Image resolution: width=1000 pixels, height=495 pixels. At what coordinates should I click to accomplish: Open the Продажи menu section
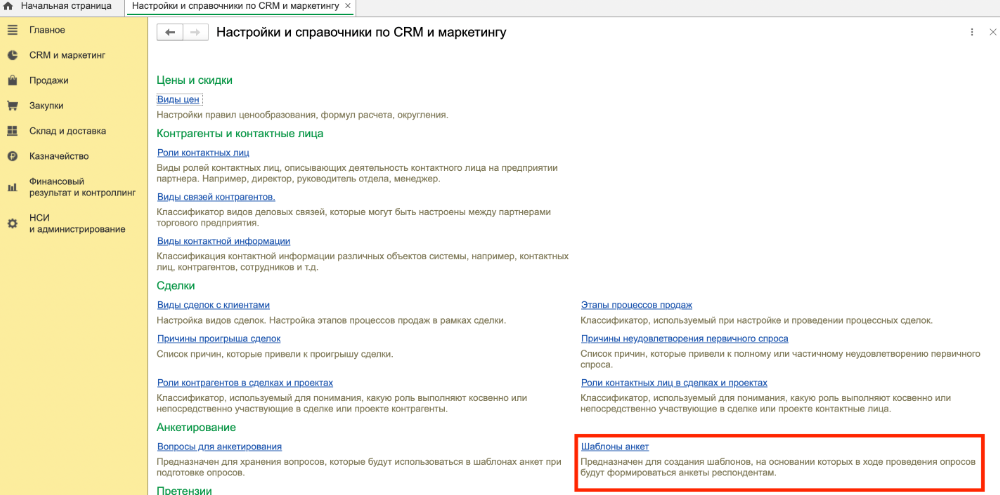(48, 80)
